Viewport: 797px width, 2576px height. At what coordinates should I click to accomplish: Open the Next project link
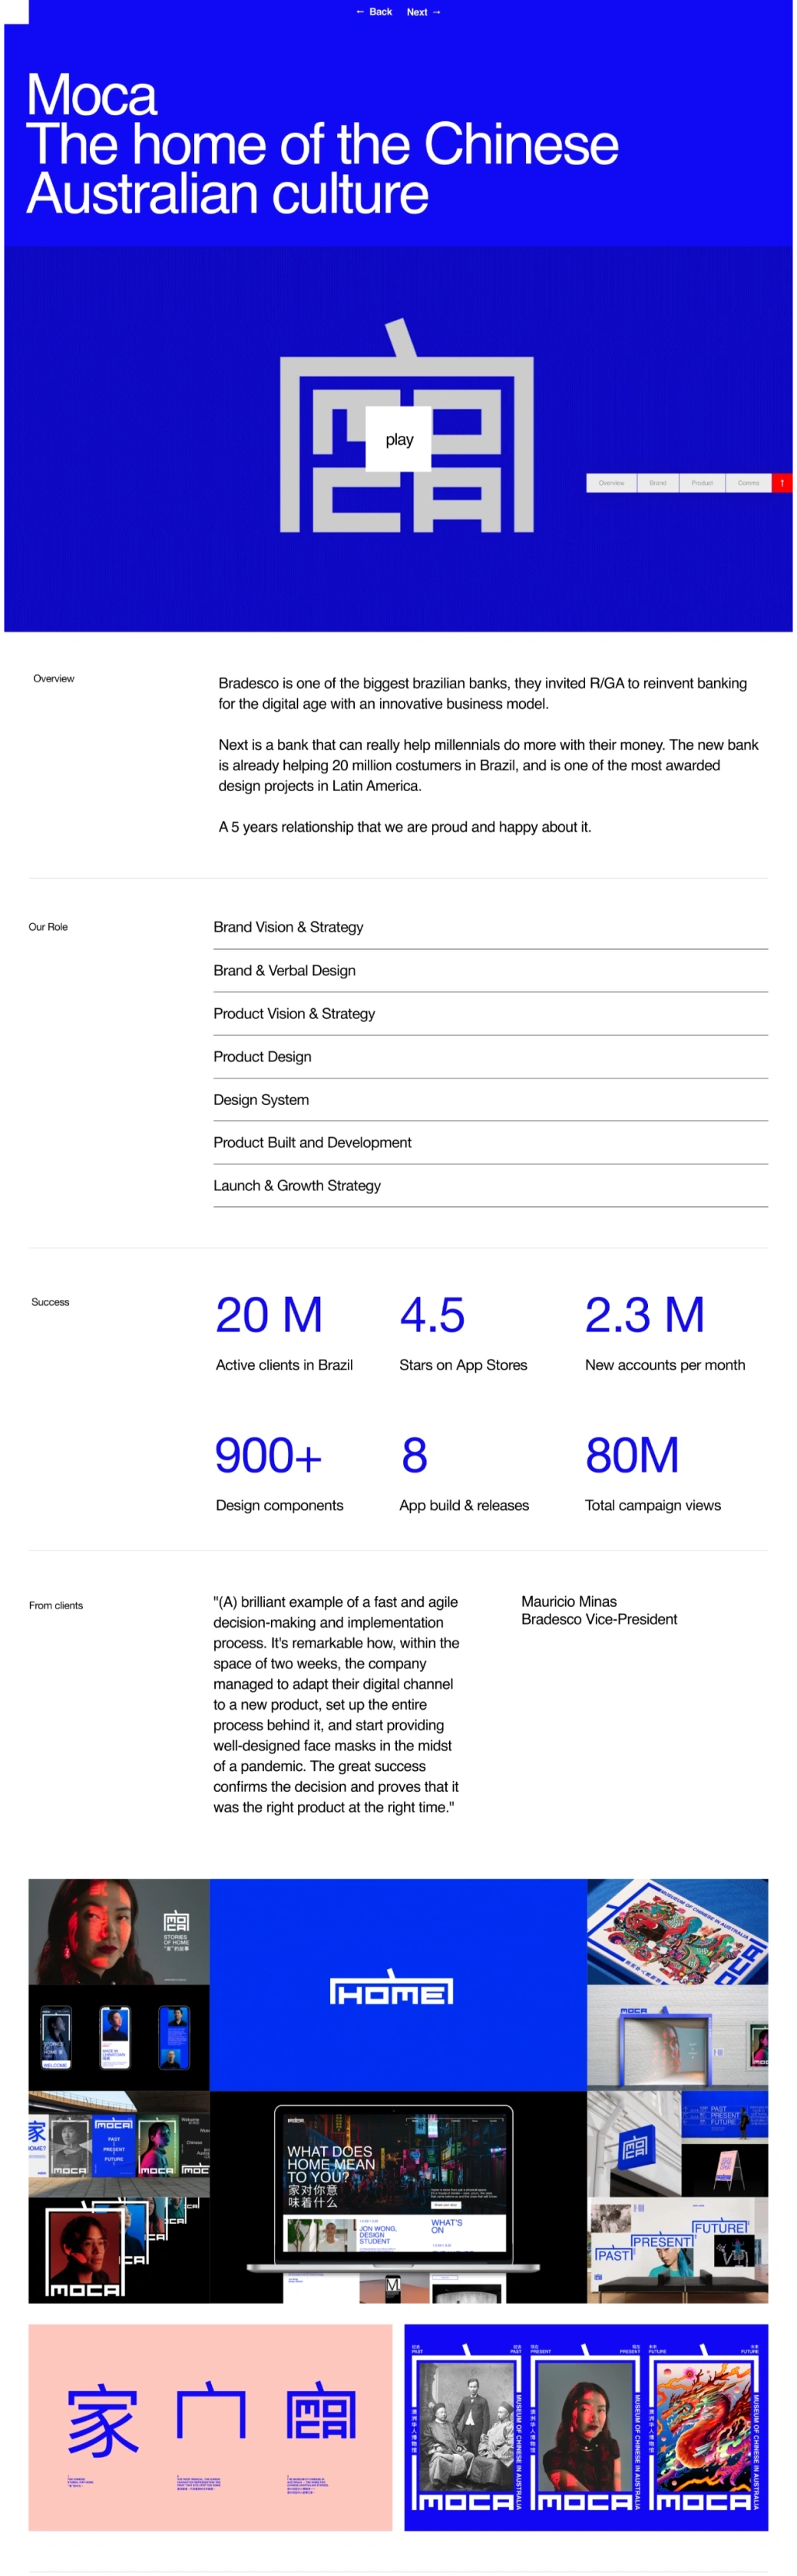tap(424, 12)
